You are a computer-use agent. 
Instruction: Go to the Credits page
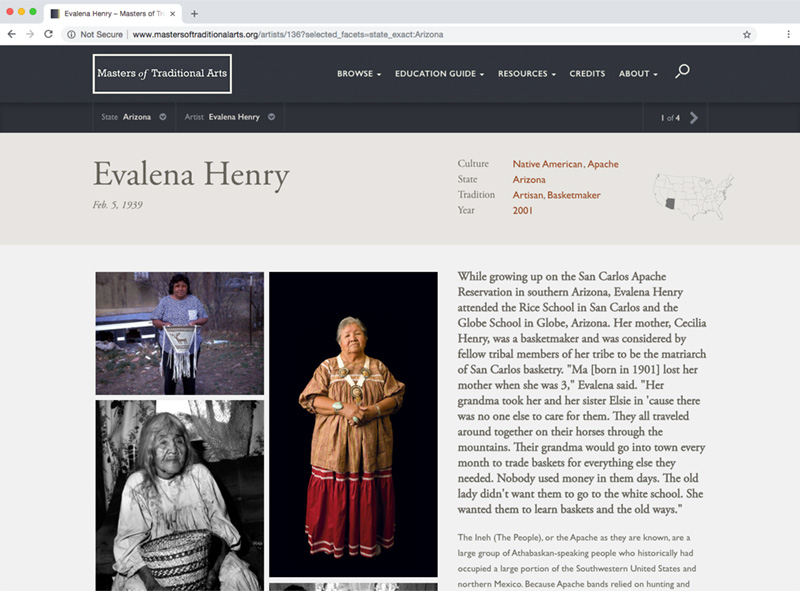pyautogui.click(x=587, y=73)
